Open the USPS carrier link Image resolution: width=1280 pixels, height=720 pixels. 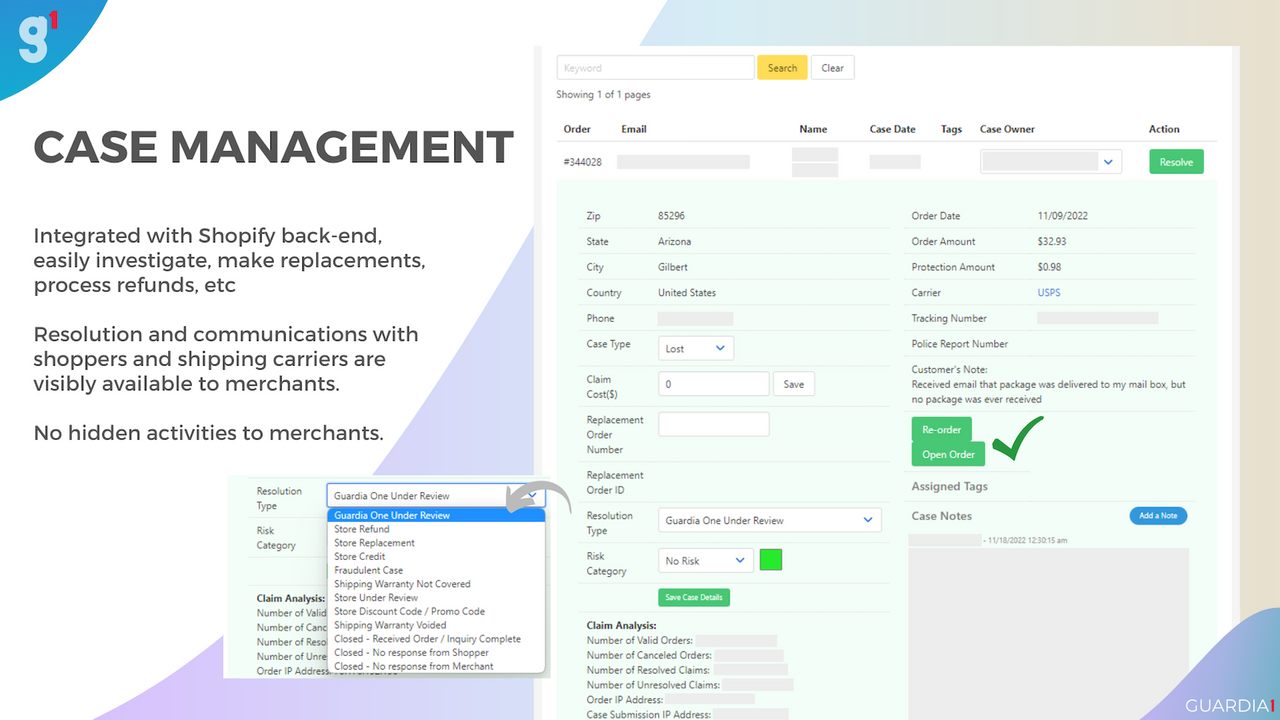[1049, 293]
